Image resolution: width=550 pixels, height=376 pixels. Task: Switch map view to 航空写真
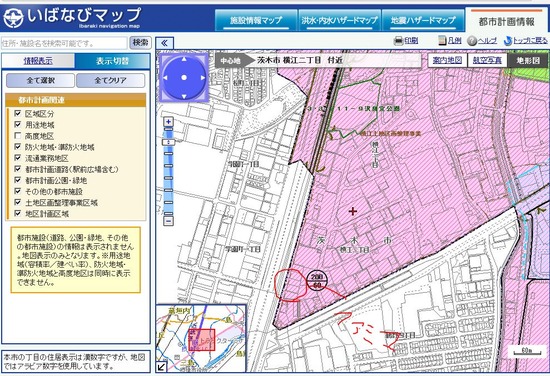coord(487,61)
